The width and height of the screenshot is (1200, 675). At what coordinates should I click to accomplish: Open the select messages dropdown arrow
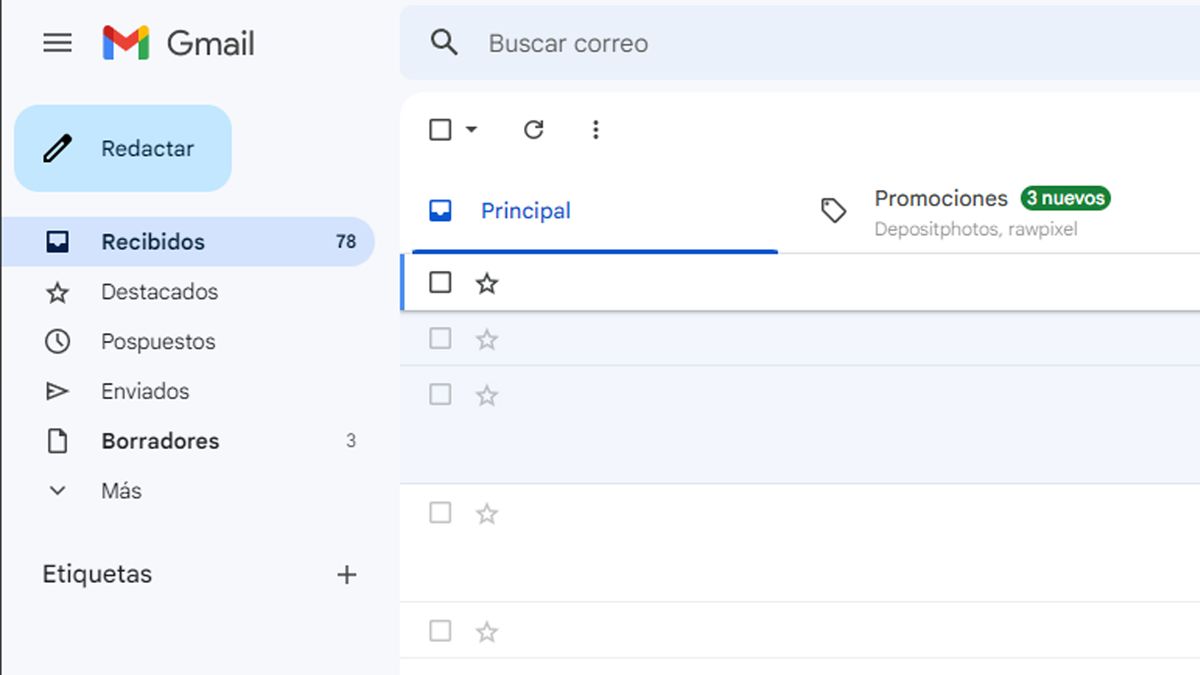click(x=470, y=129)
